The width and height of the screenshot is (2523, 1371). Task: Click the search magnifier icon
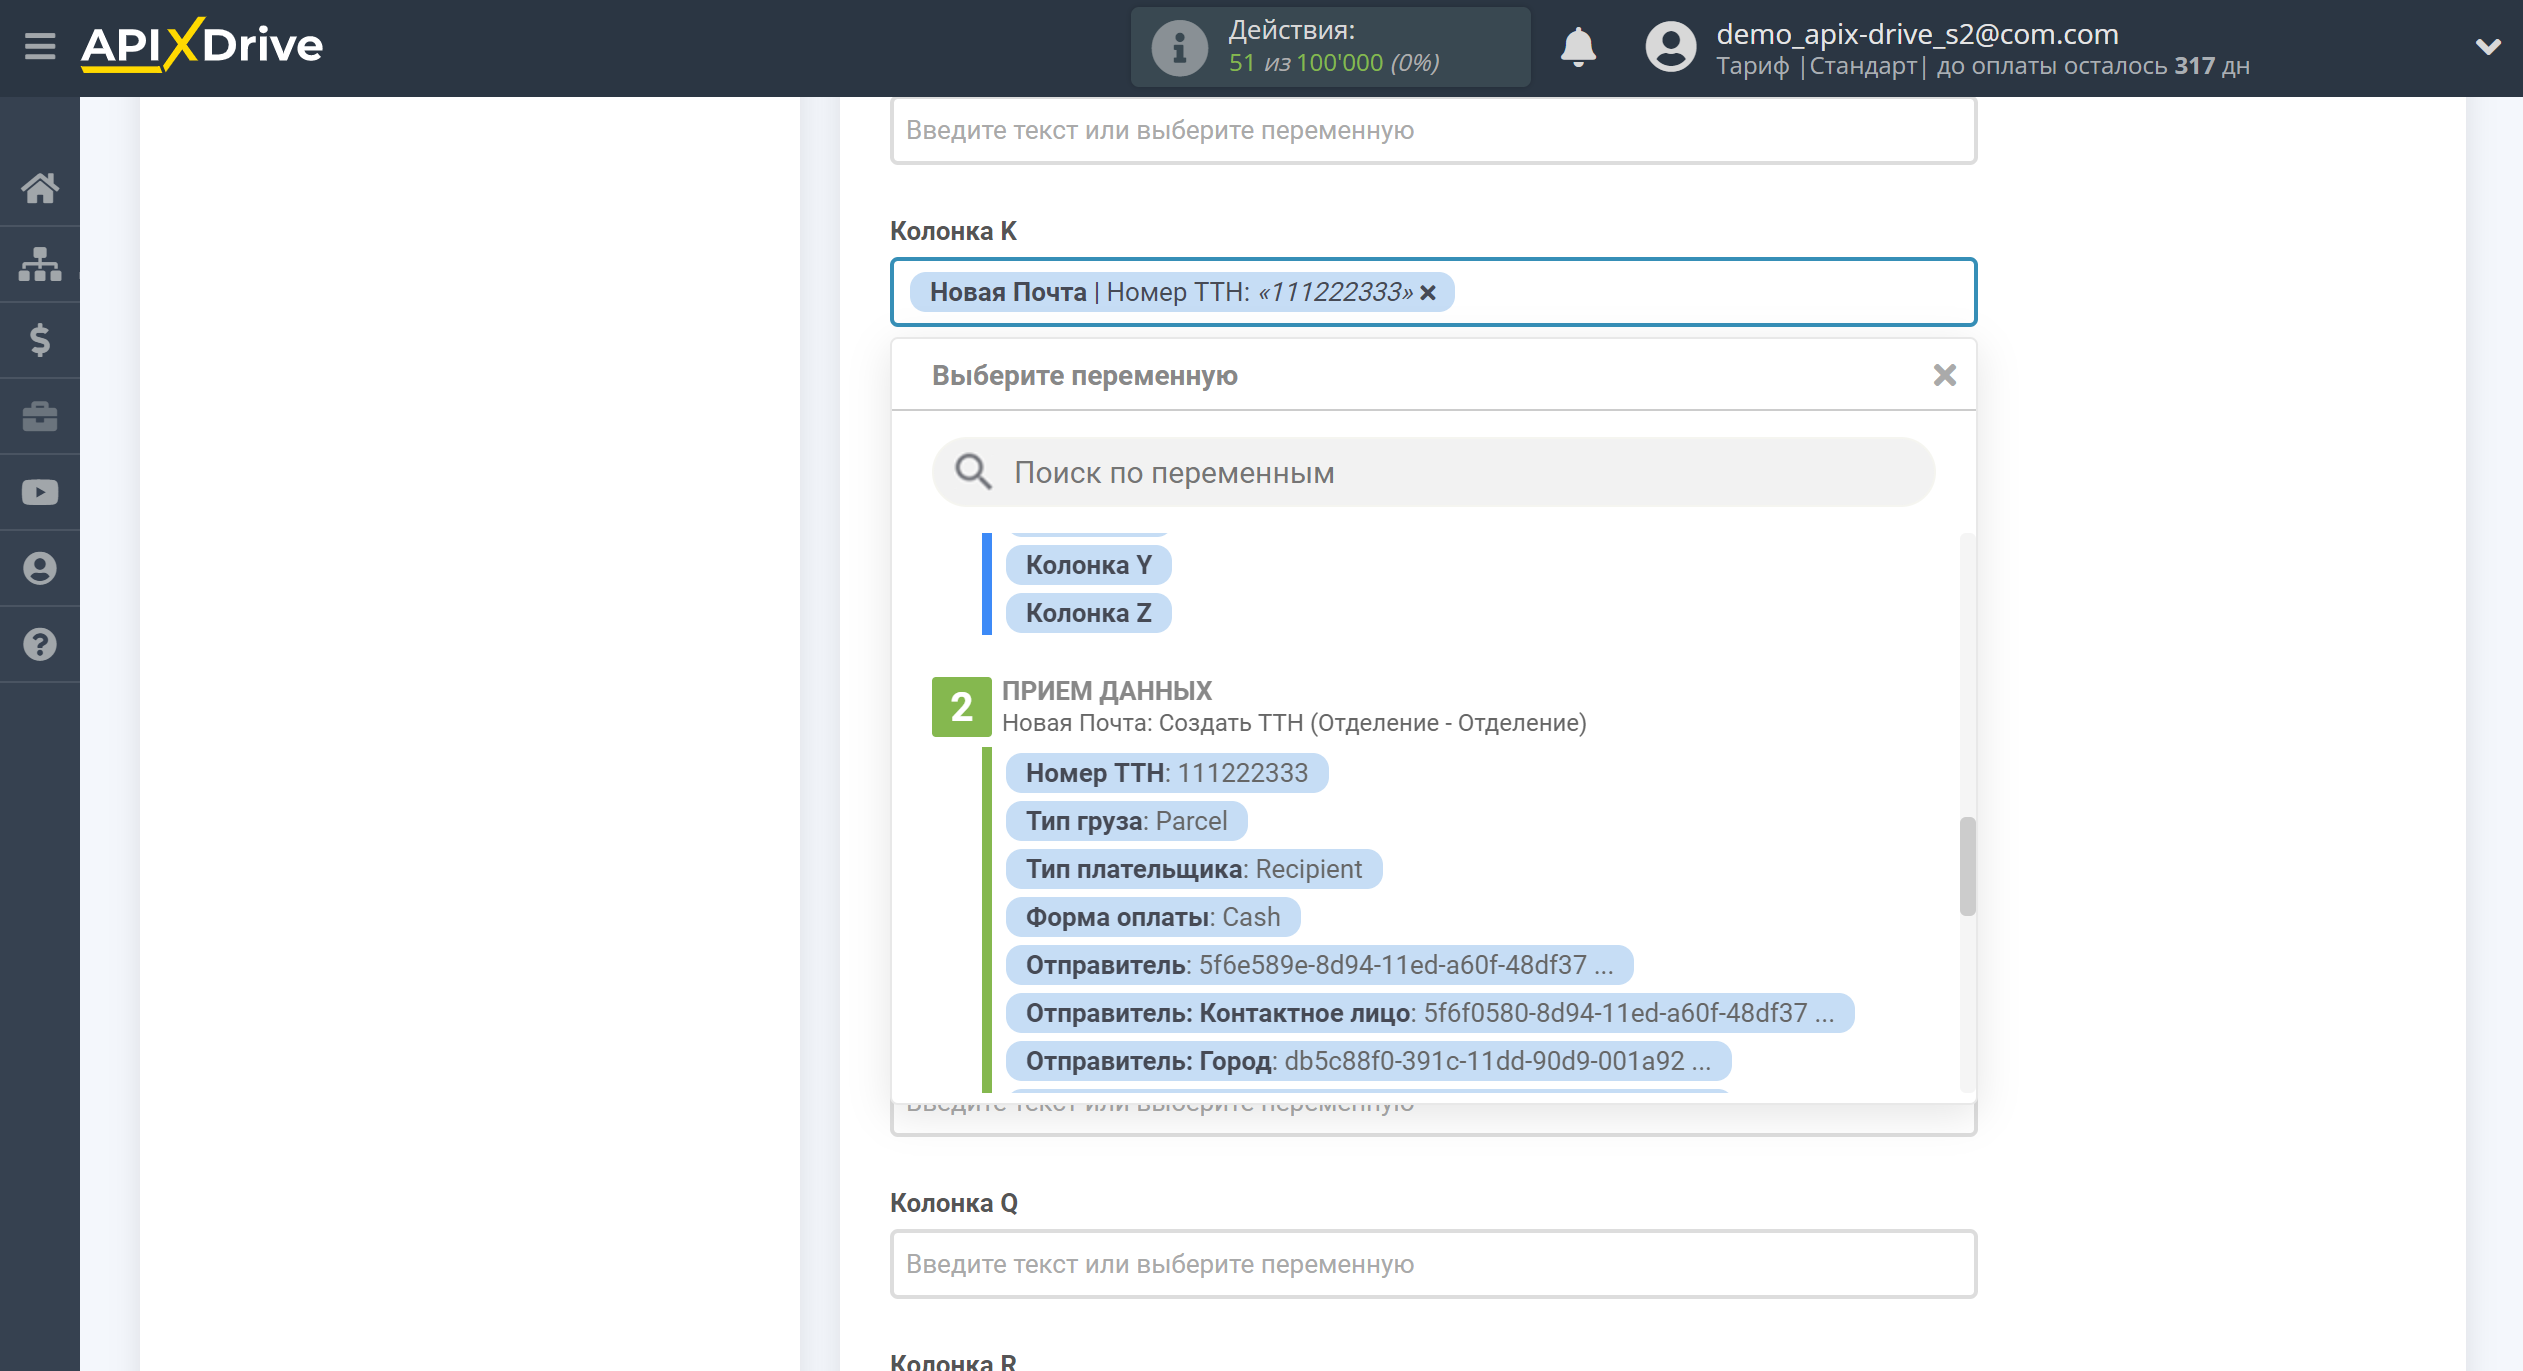point(972,471)
